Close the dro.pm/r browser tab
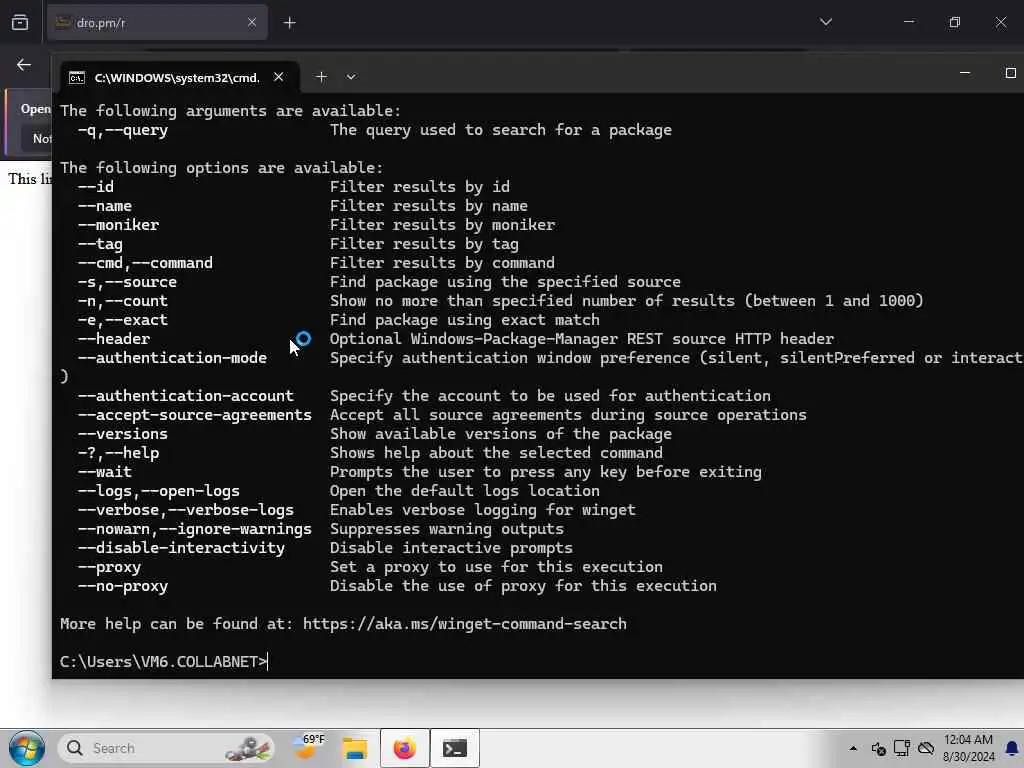The width and height of the screenshot is (1024, 768). 252,23
